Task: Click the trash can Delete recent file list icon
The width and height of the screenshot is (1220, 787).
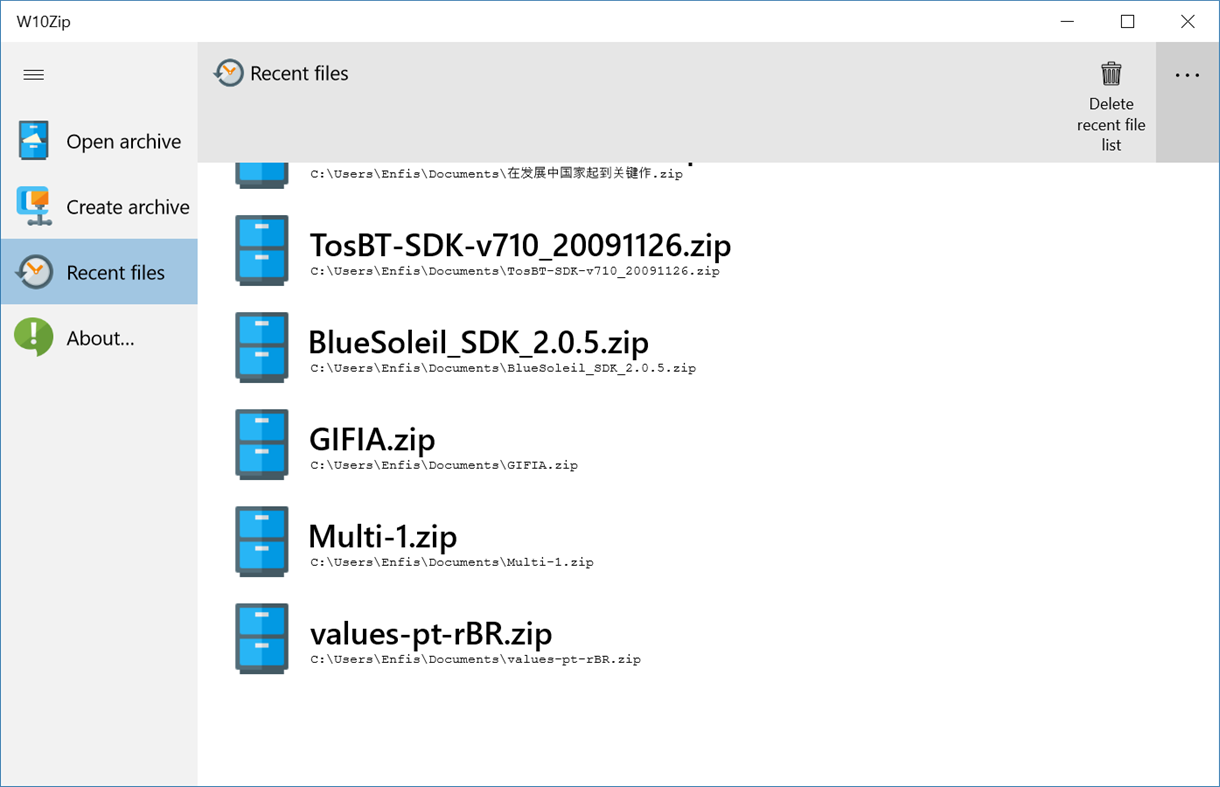Action: [1111, 72]
